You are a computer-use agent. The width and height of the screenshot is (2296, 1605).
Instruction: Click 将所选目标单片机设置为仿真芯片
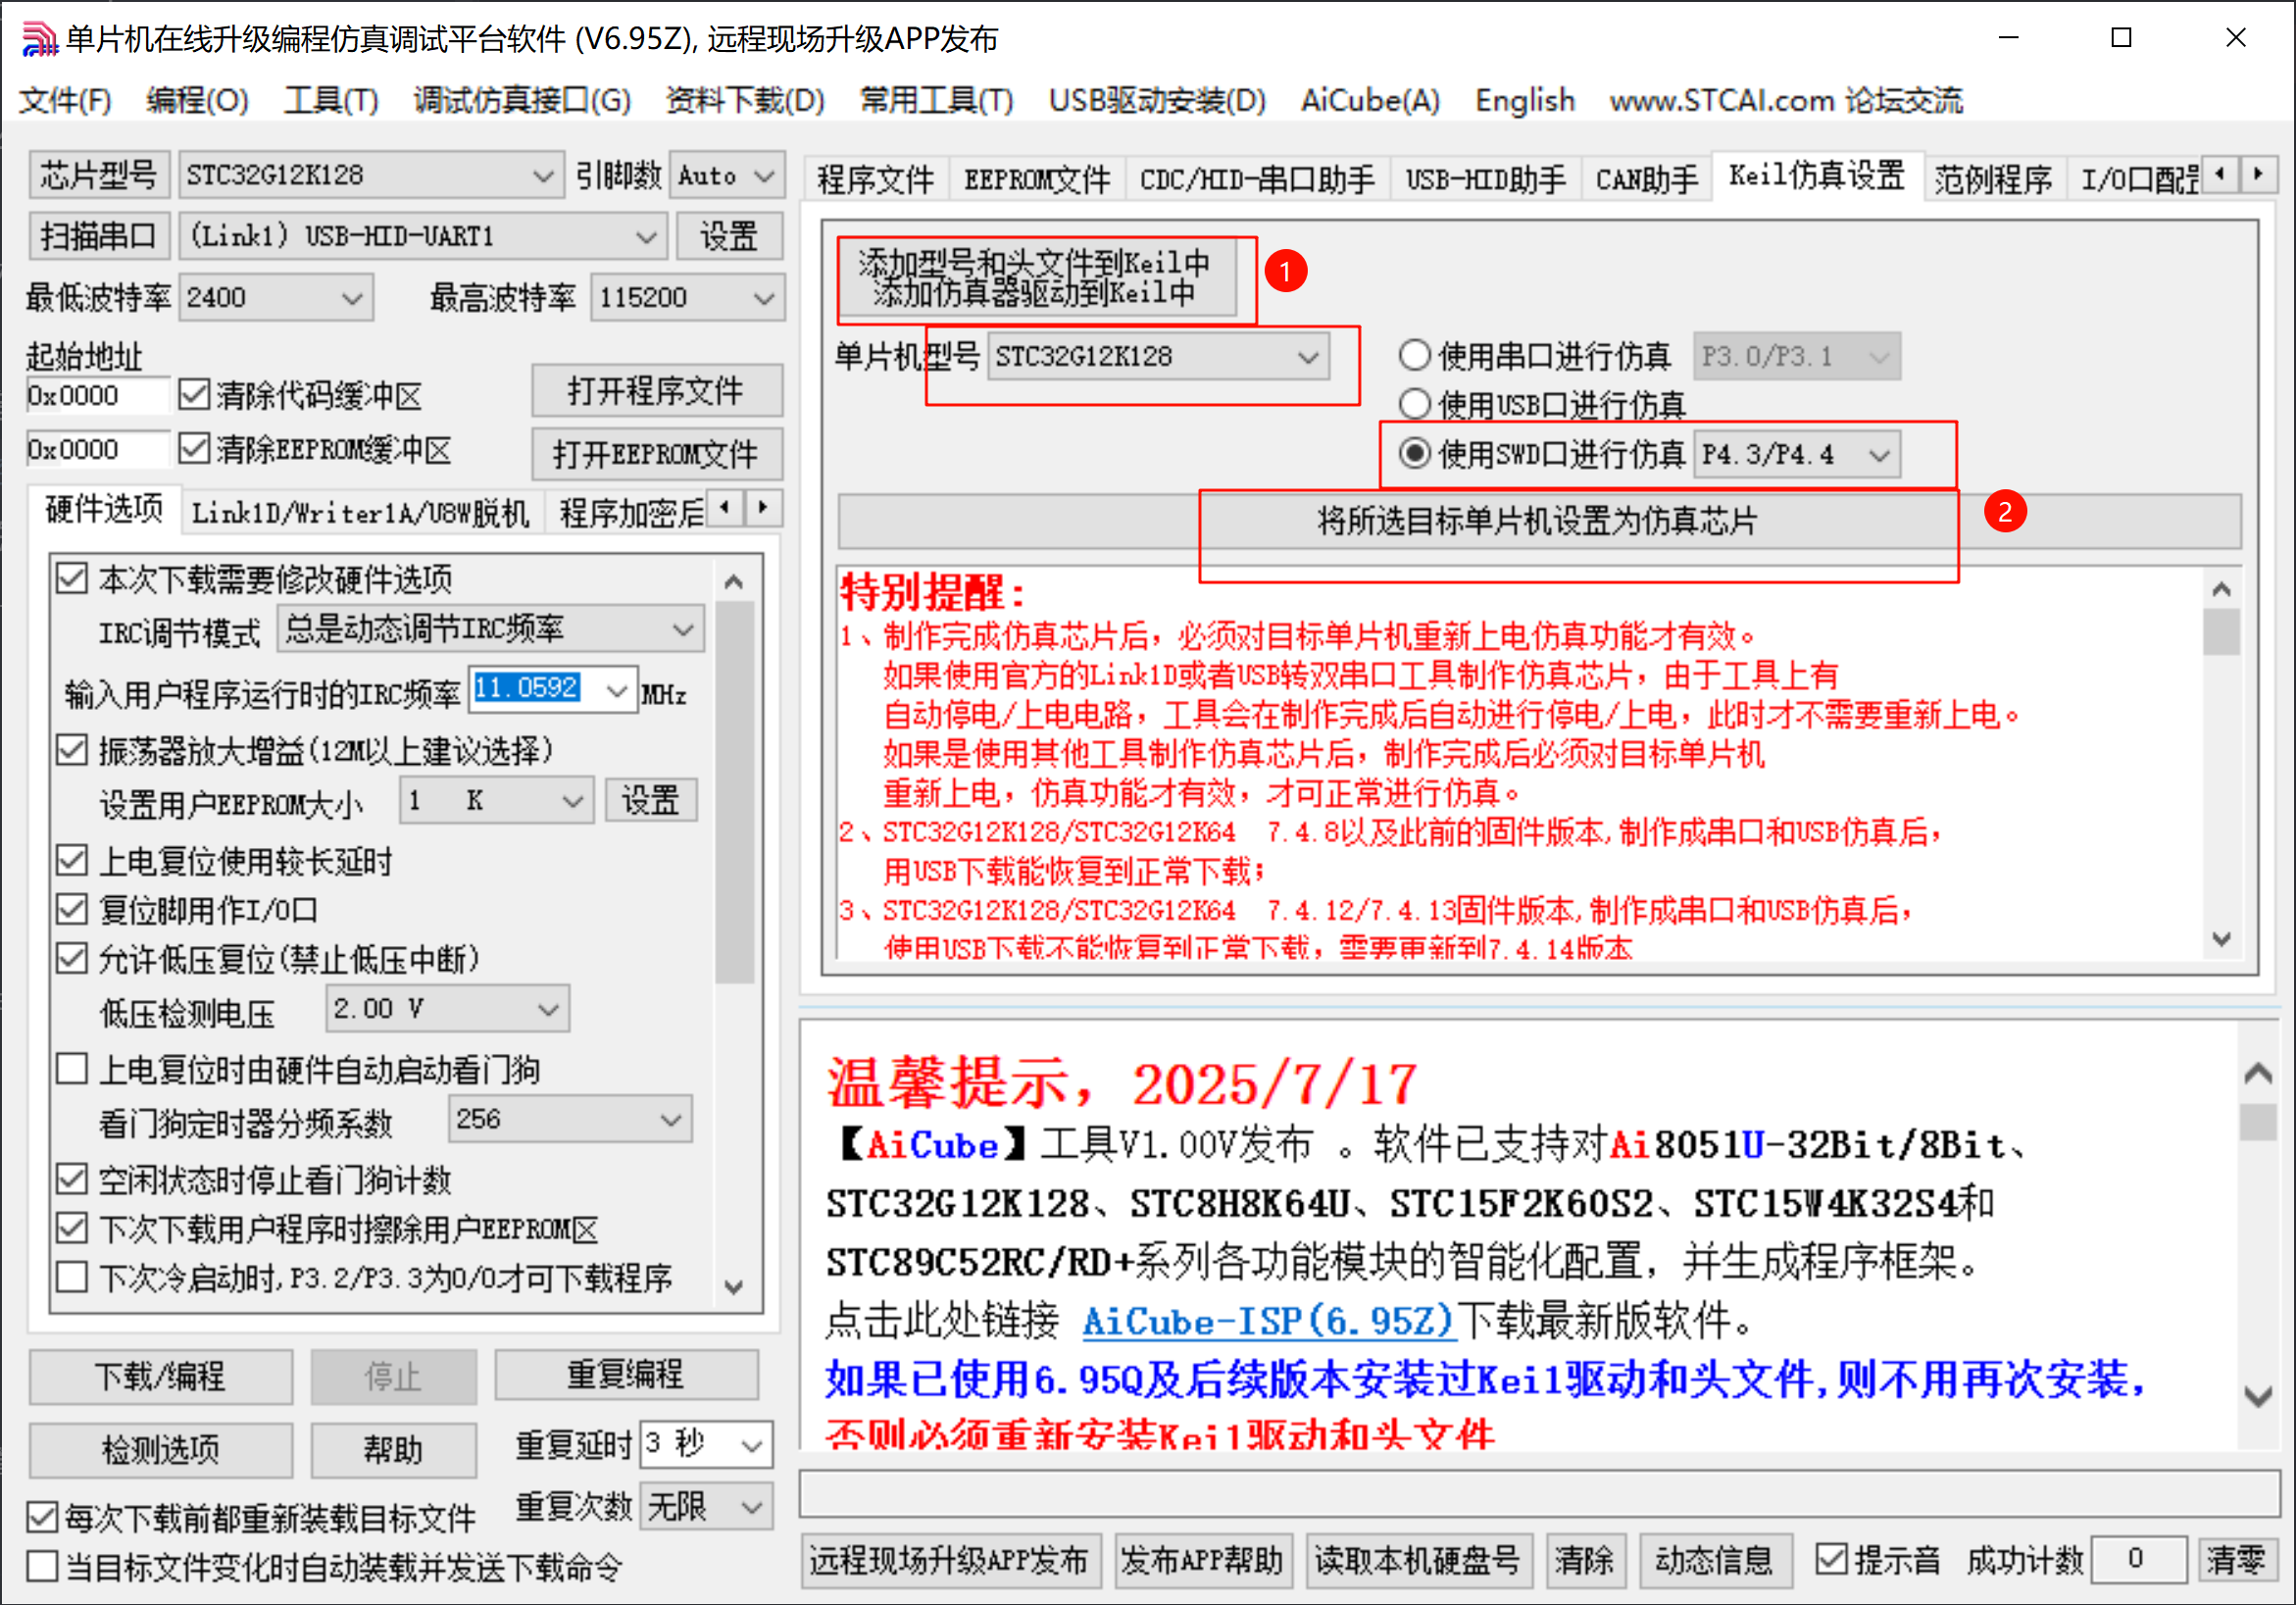(x=1535, y=520)
